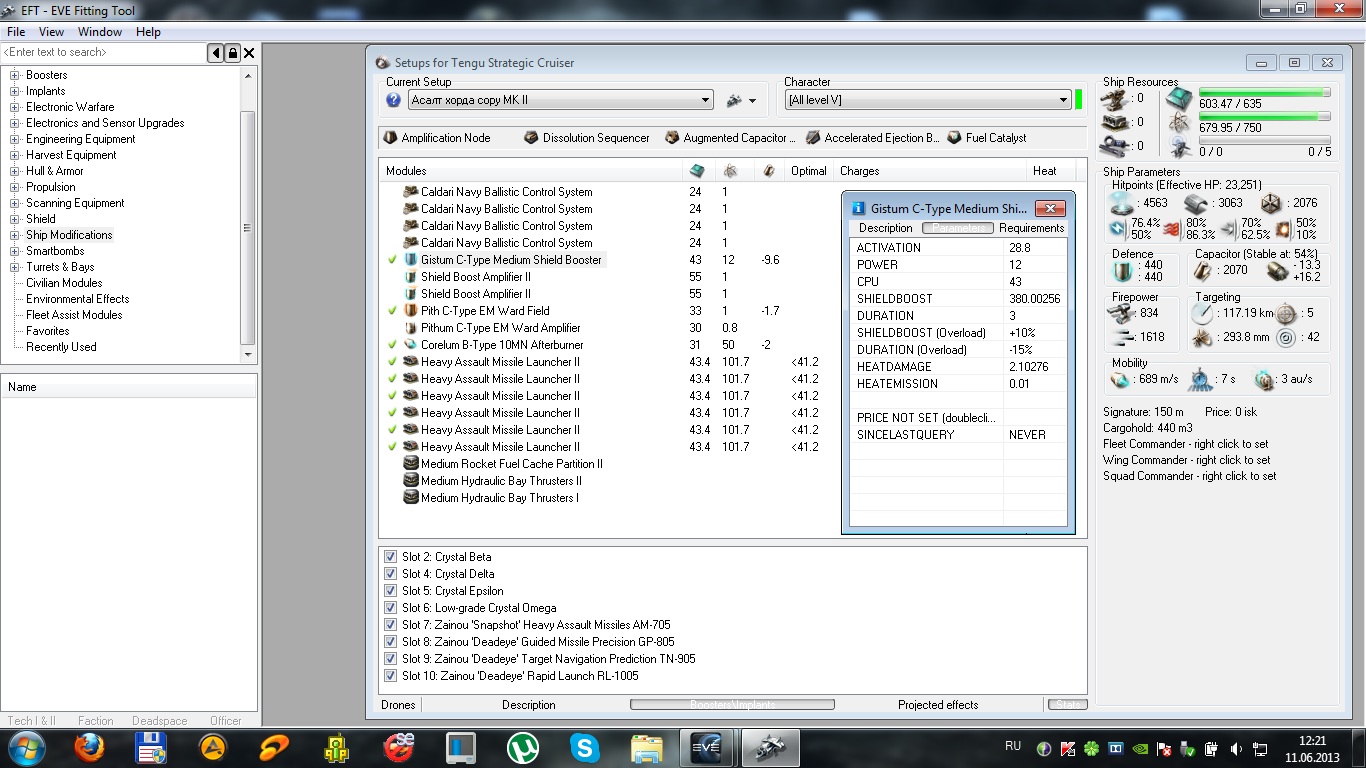Click the Augmented Capacitor subsystem icon
Image resolution: width=1366 pixels, height=768 pixels.
[672, 138]
